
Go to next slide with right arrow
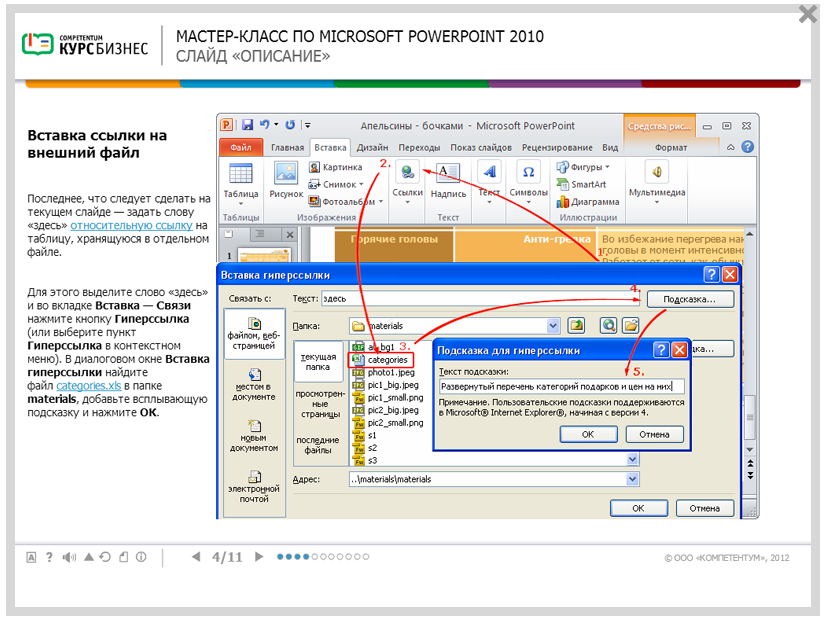coord(259,556)
